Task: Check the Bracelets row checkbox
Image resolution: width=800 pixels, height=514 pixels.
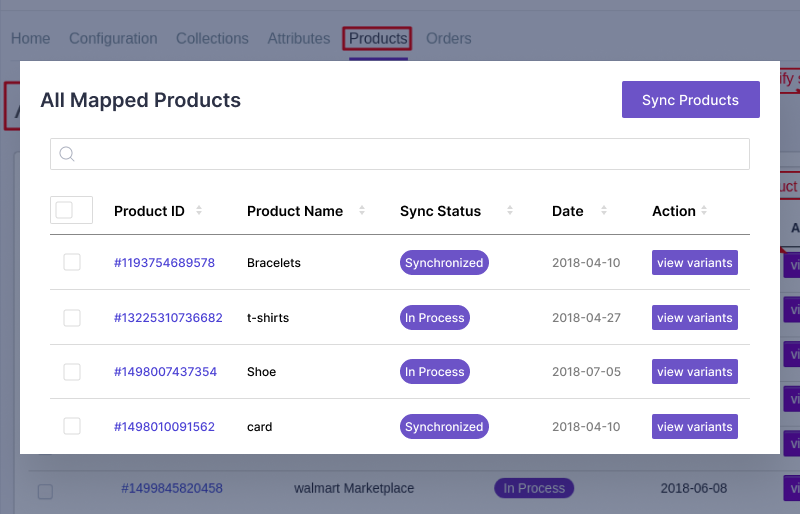Action: tap(72, 263)
